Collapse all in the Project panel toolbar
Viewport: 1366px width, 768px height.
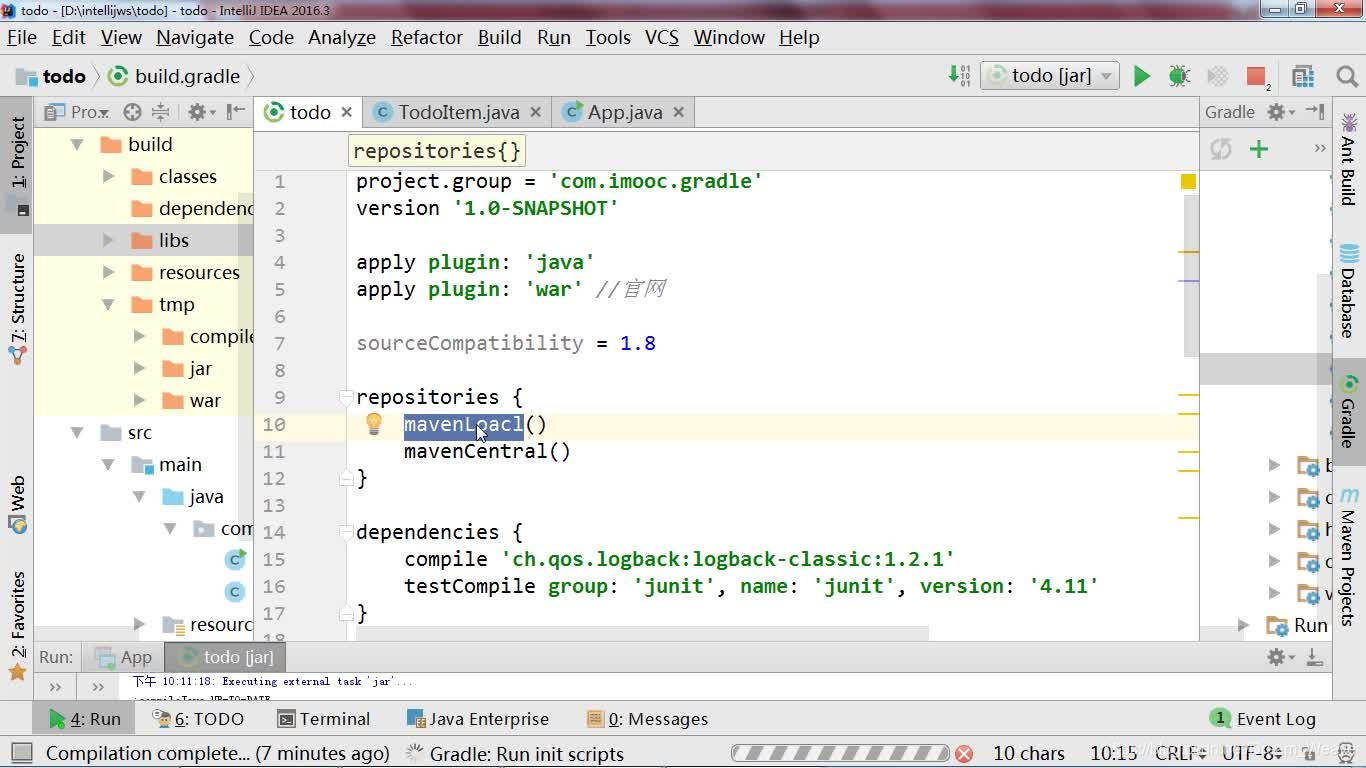pos(160,112)
